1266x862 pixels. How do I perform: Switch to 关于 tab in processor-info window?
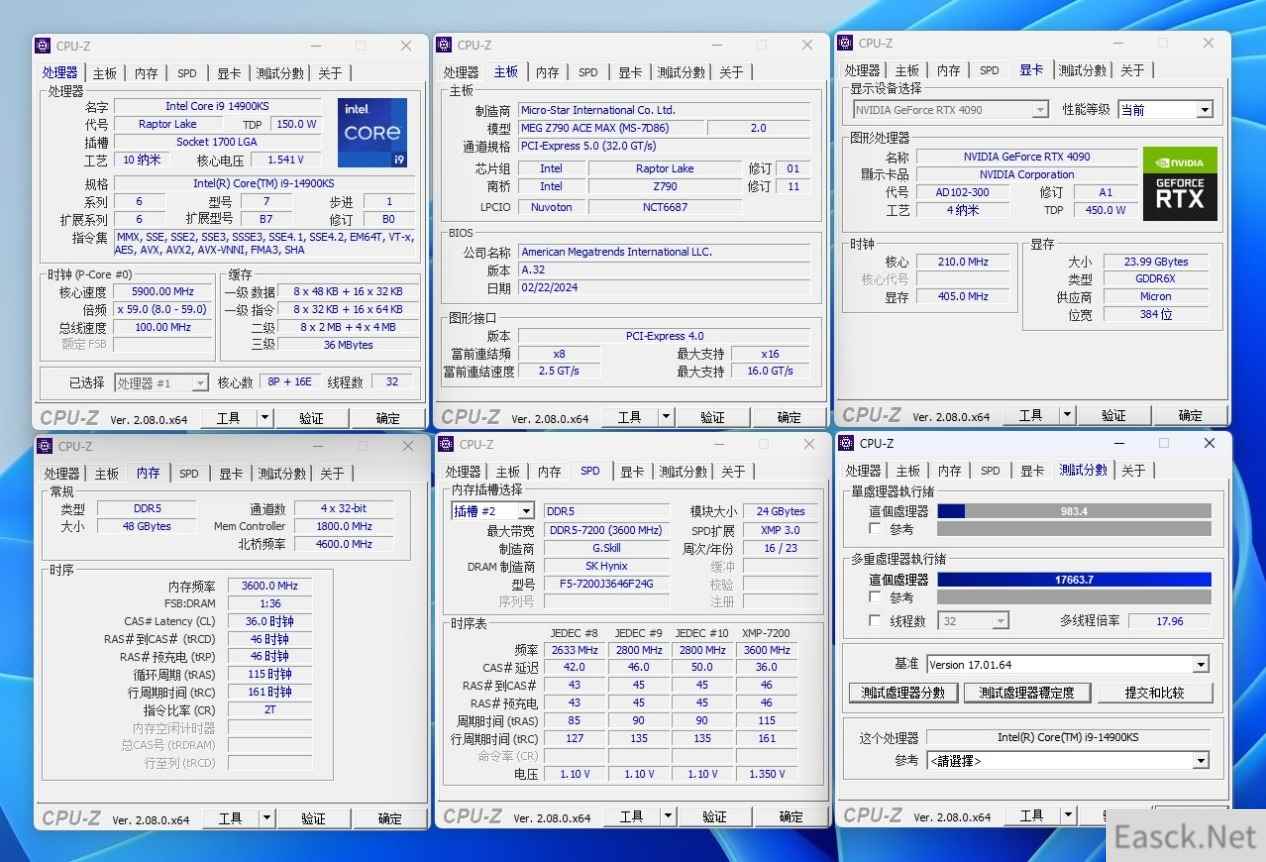pos(330,74)
